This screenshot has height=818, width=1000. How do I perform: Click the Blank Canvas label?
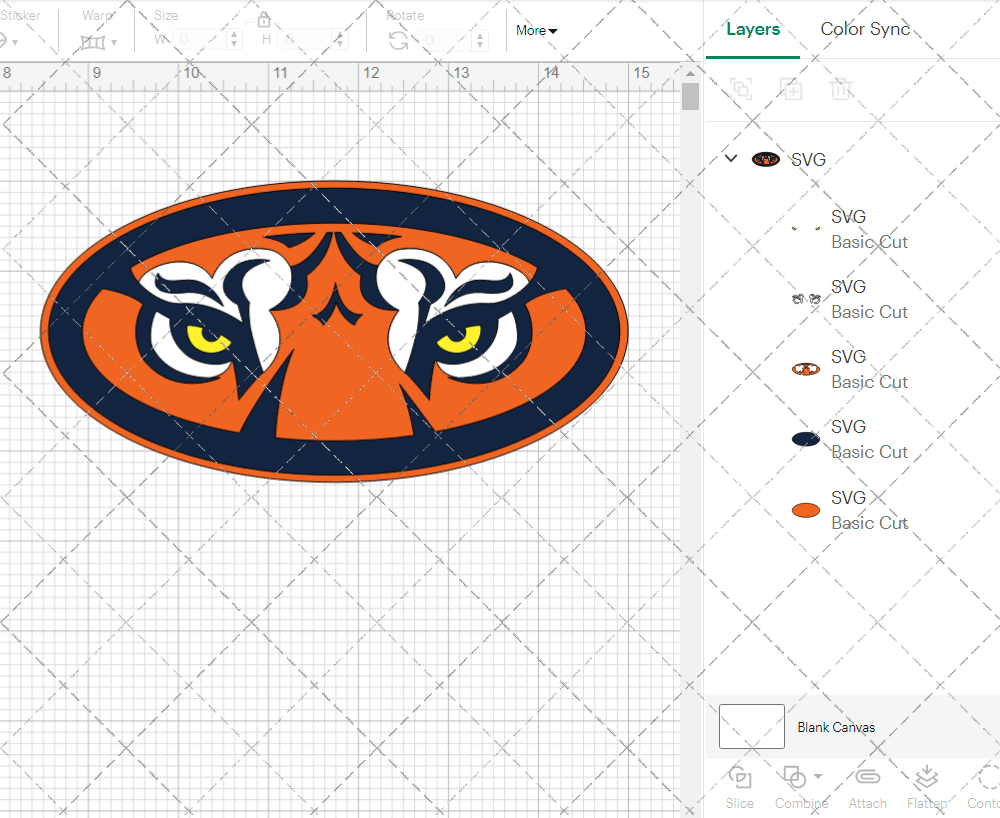coord(836,727)
